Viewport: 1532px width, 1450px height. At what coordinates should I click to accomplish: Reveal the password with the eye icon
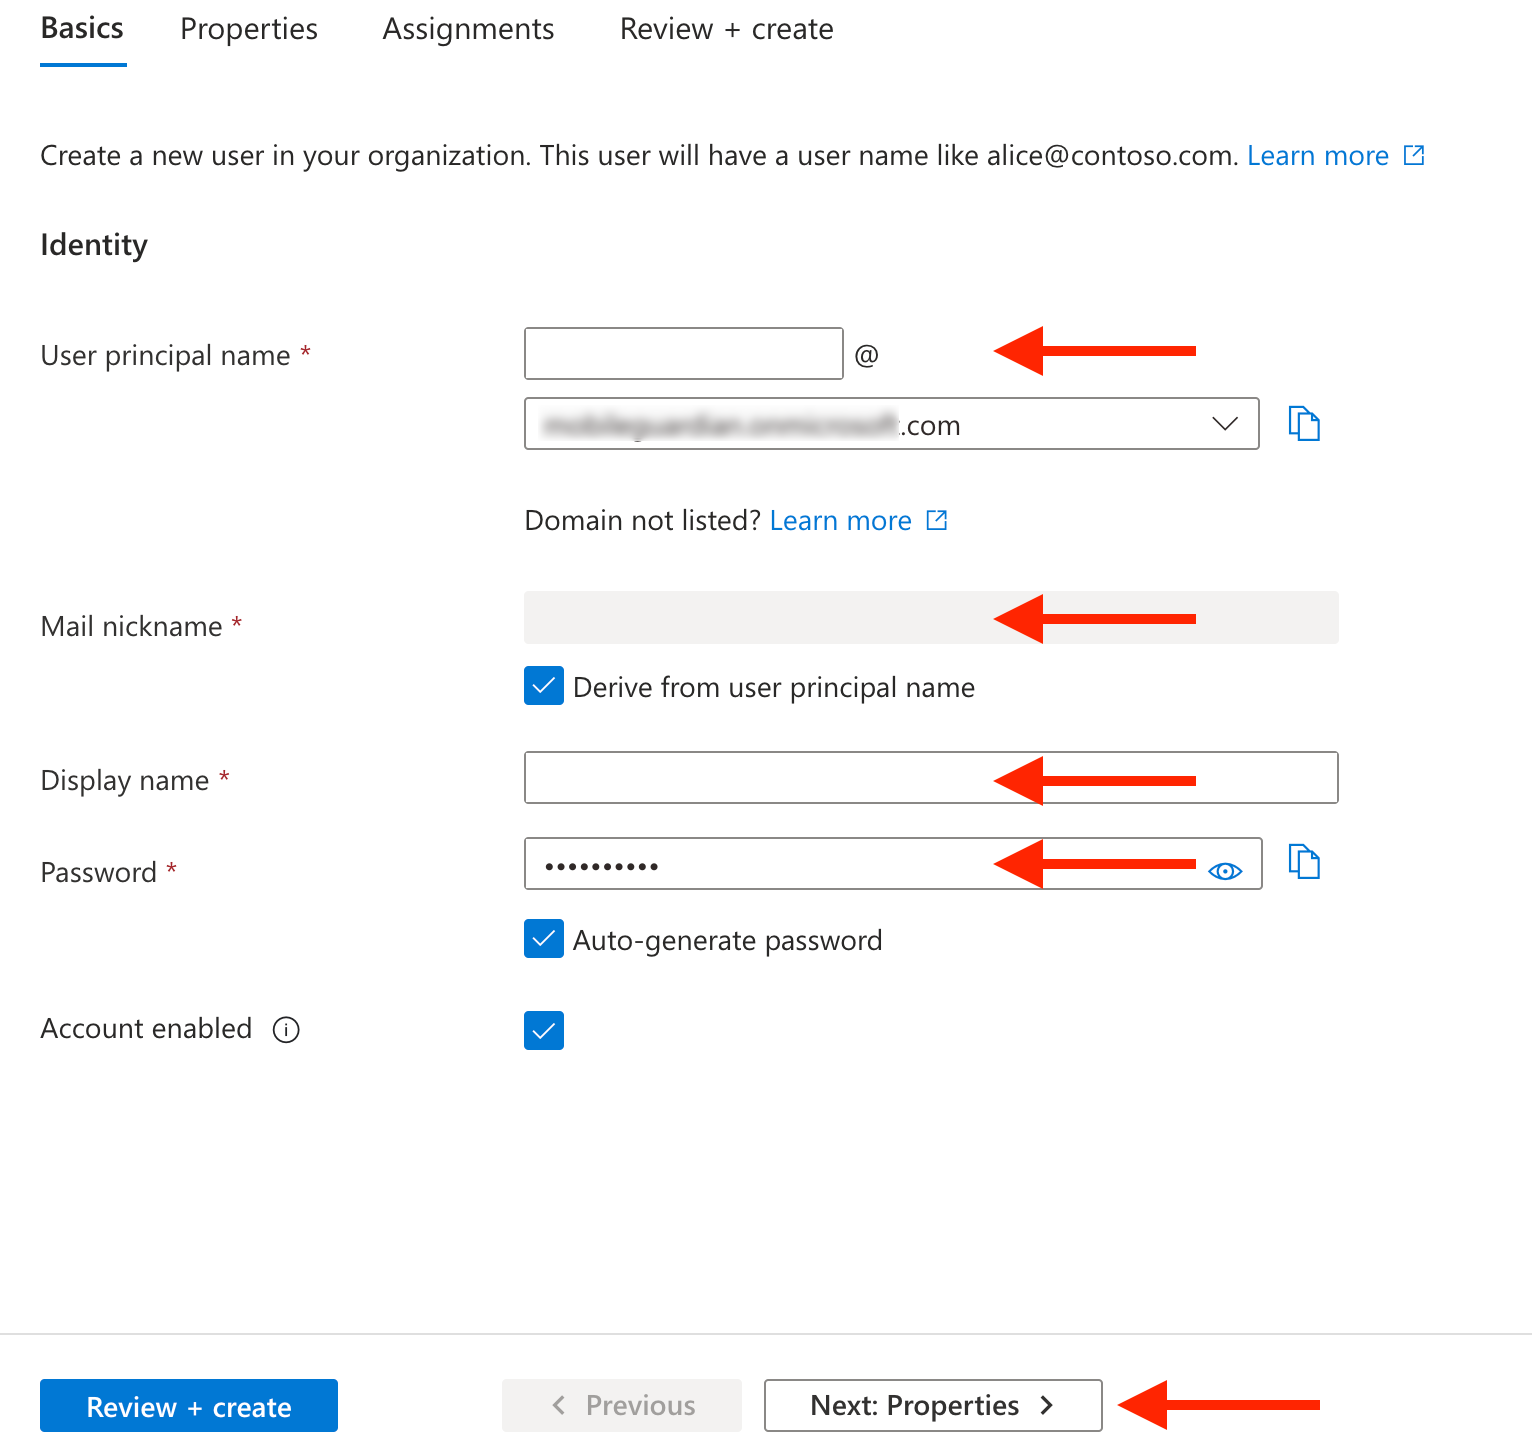coord(1225,871)
